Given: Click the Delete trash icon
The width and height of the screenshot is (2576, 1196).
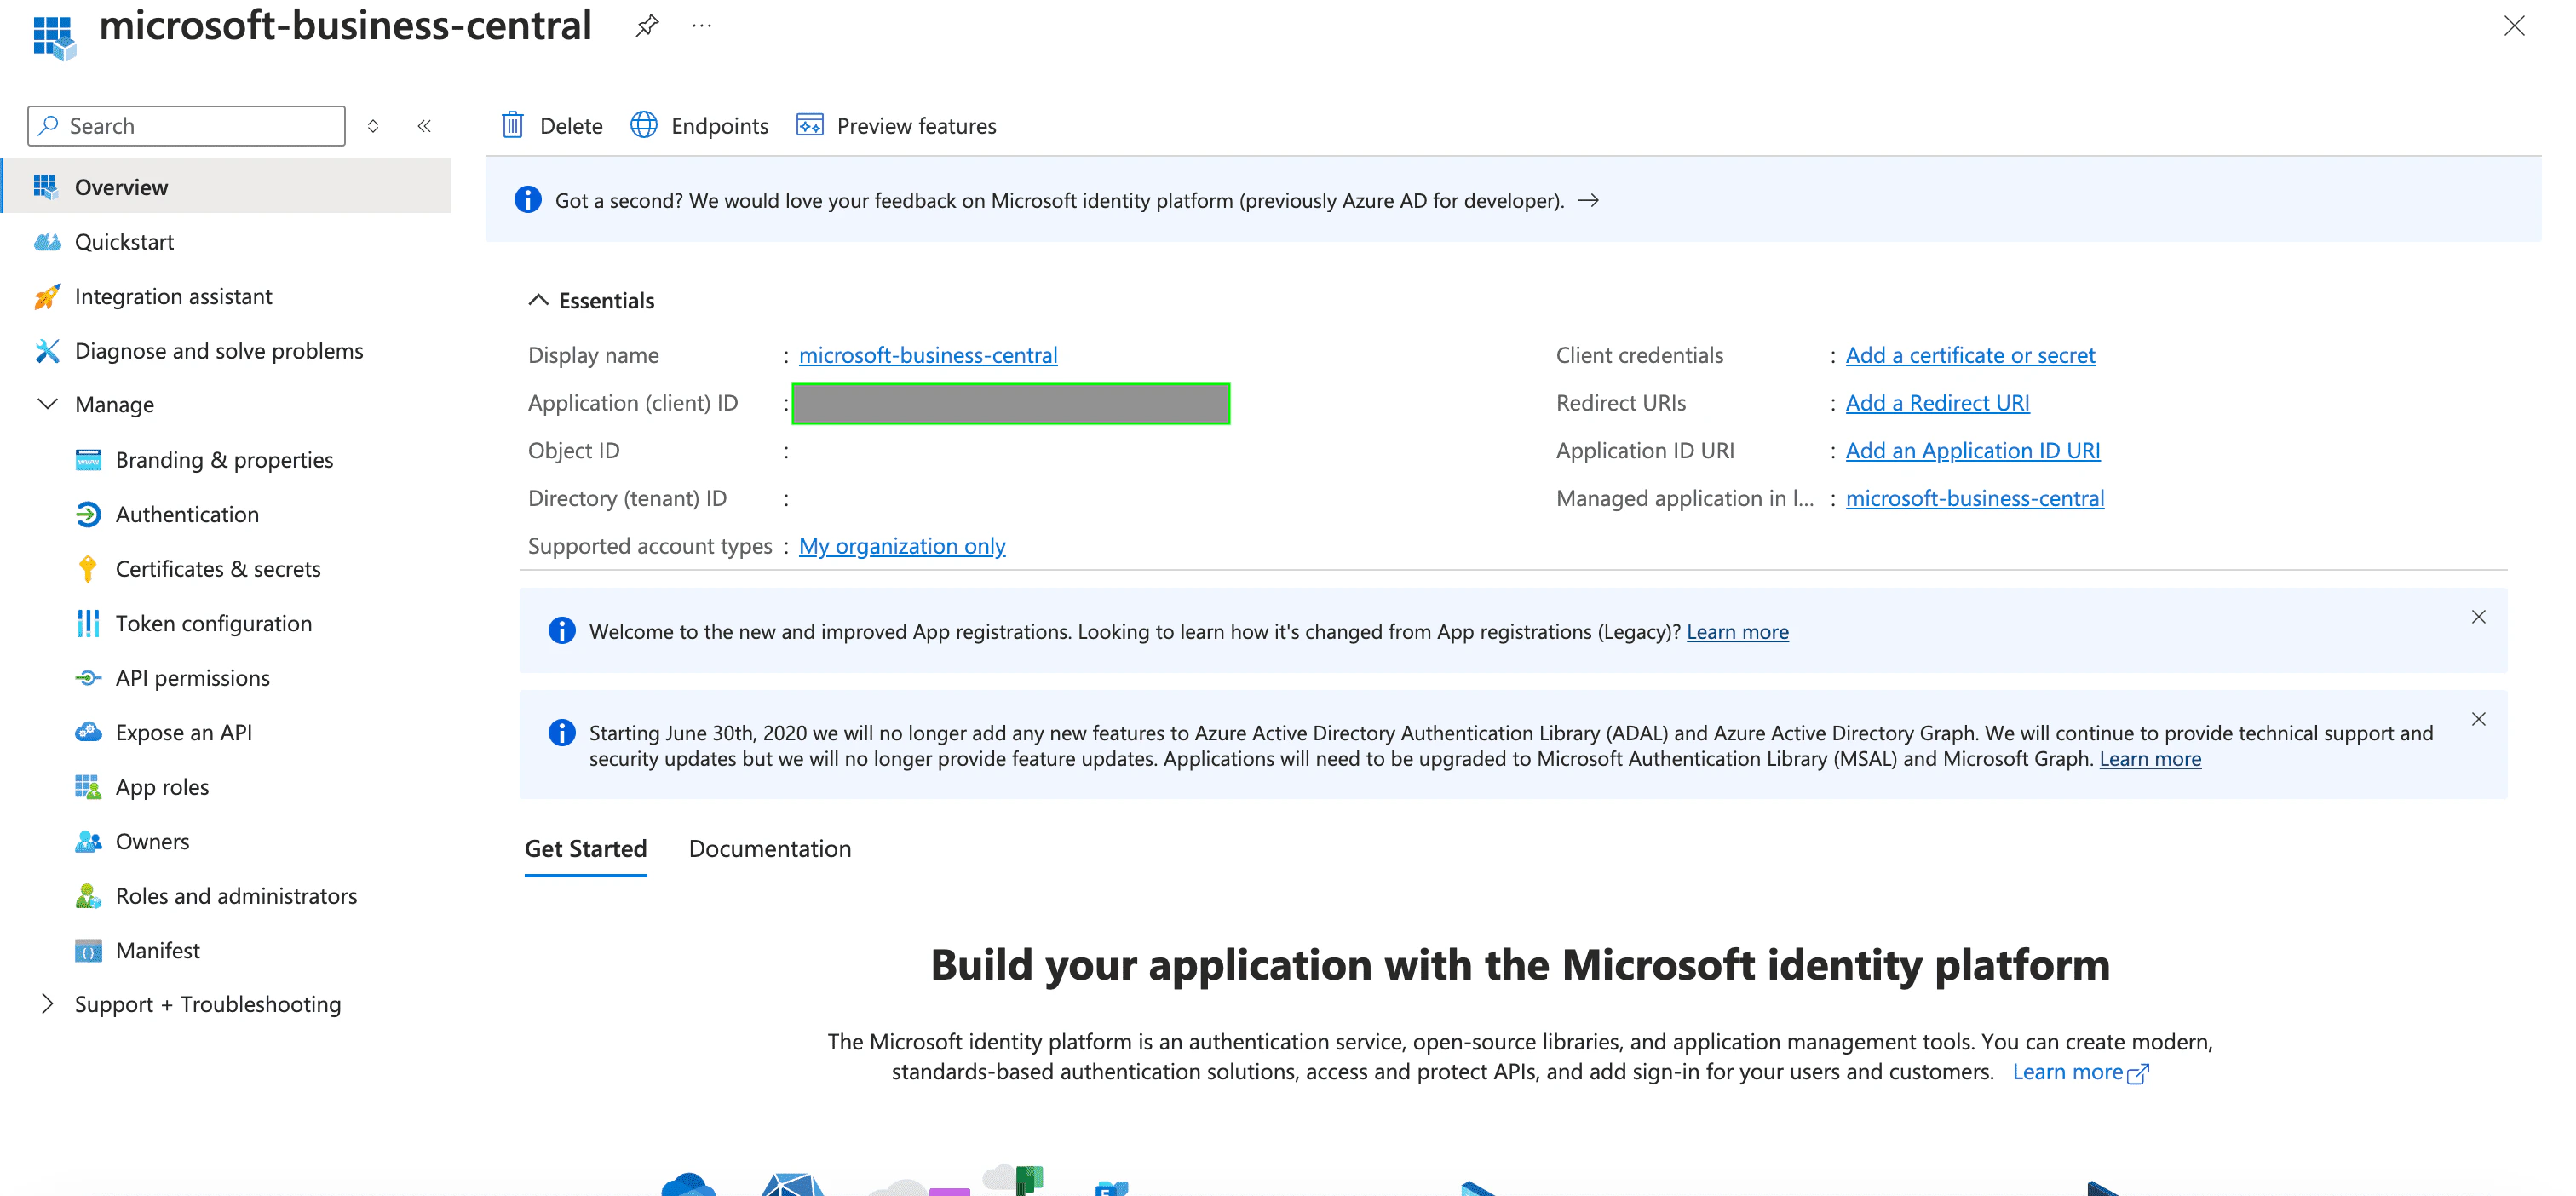Looking at the screenshot, I should [513, 125].
